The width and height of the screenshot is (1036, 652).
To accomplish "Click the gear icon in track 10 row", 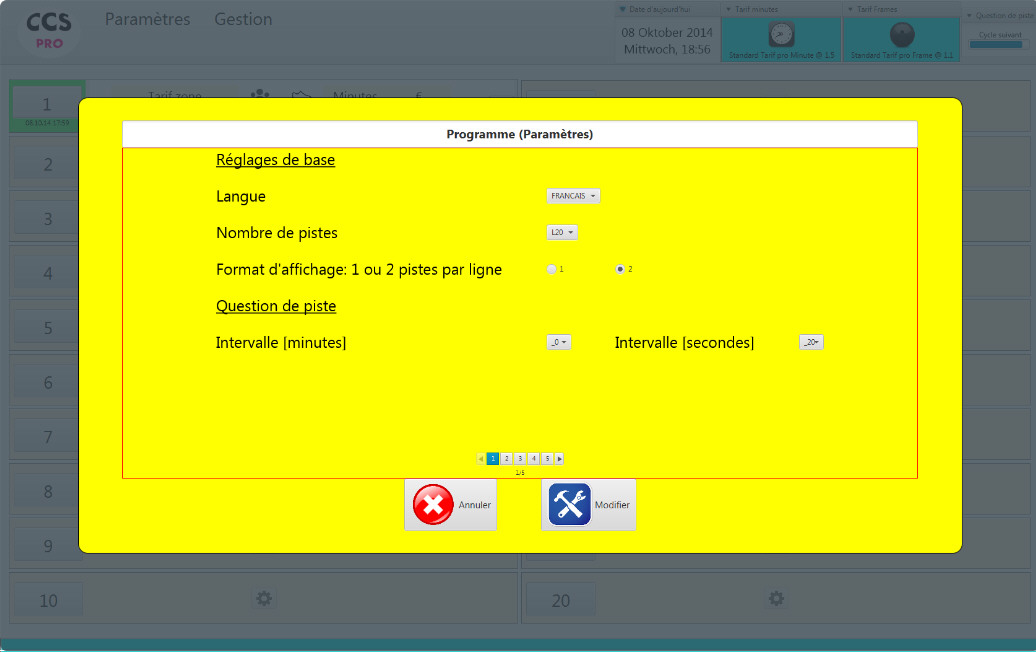I will coord(263,599).
